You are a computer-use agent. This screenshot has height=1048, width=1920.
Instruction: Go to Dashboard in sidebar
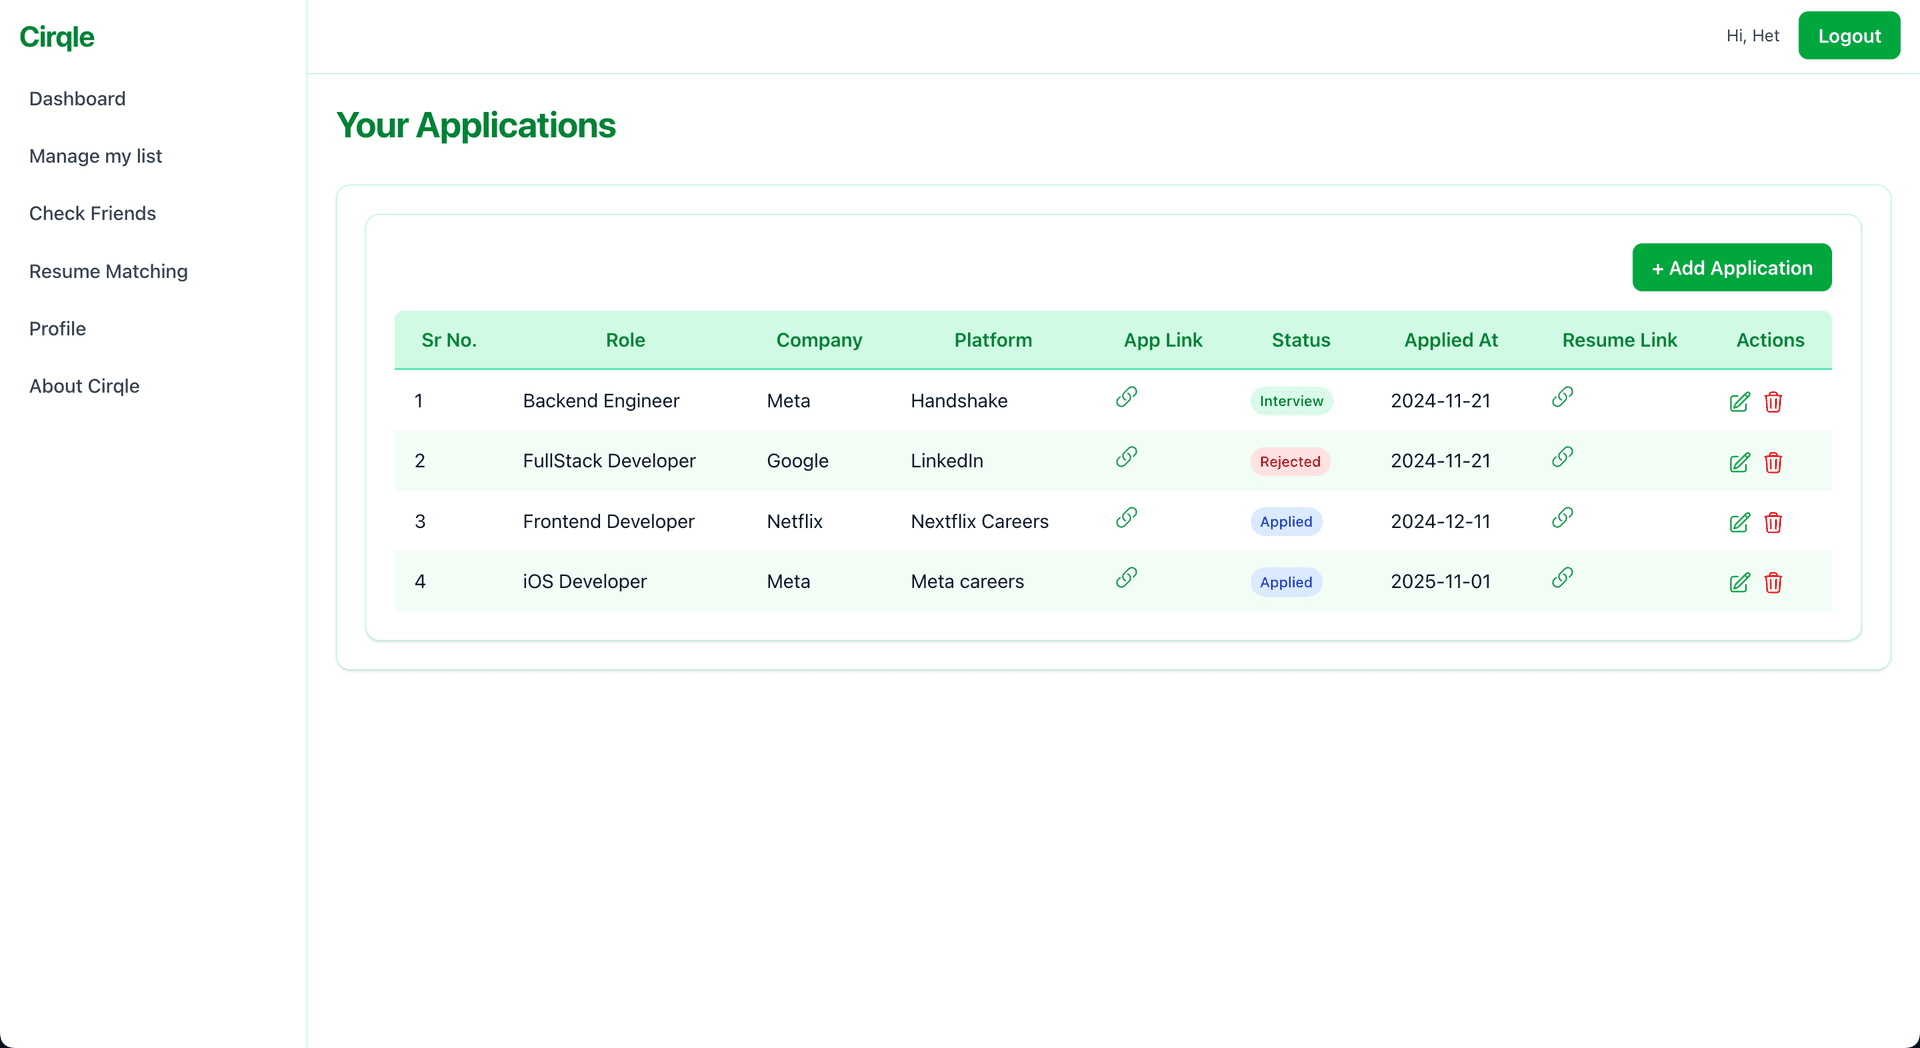(x=77, y=99)
